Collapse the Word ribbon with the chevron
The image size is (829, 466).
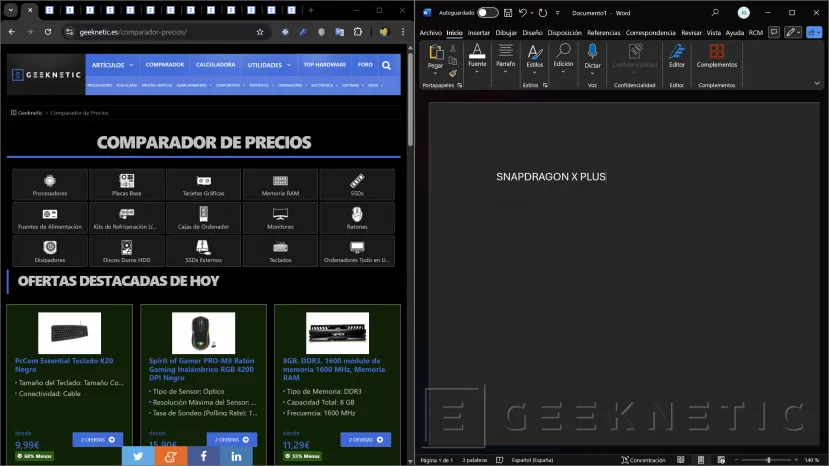point(817,84)
